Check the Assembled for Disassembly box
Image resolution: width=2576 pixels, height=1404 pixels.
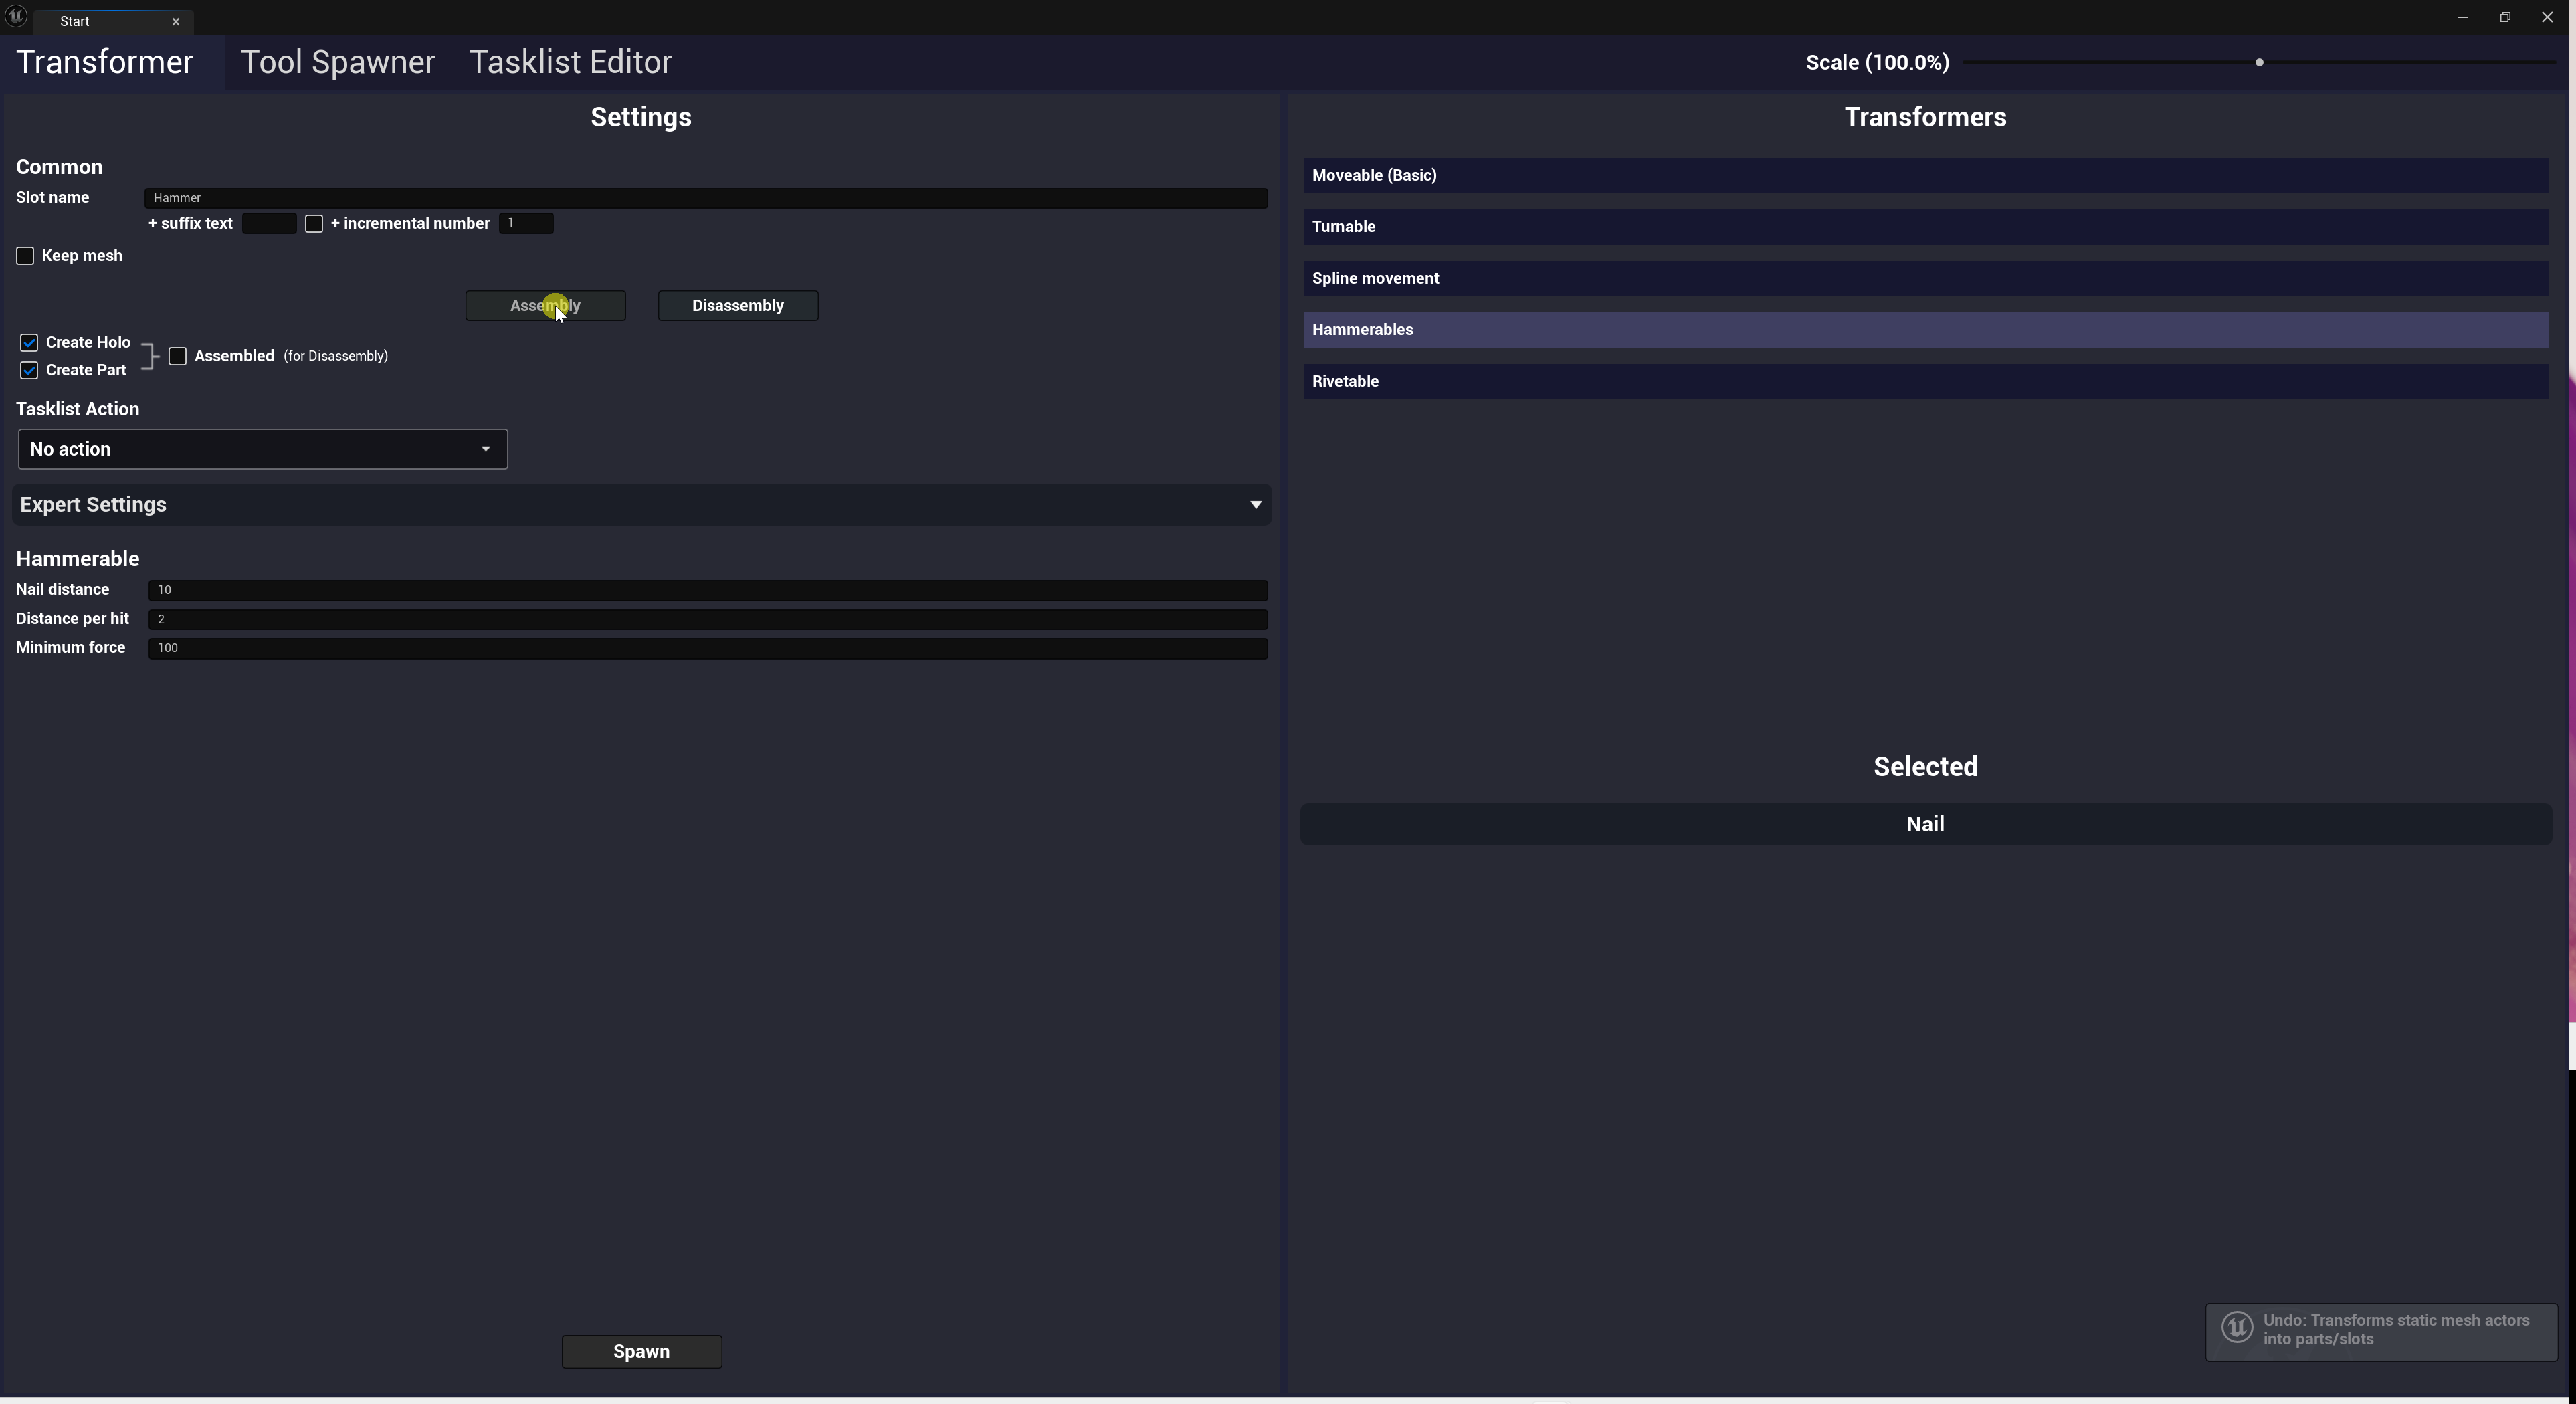pos(178,356)
